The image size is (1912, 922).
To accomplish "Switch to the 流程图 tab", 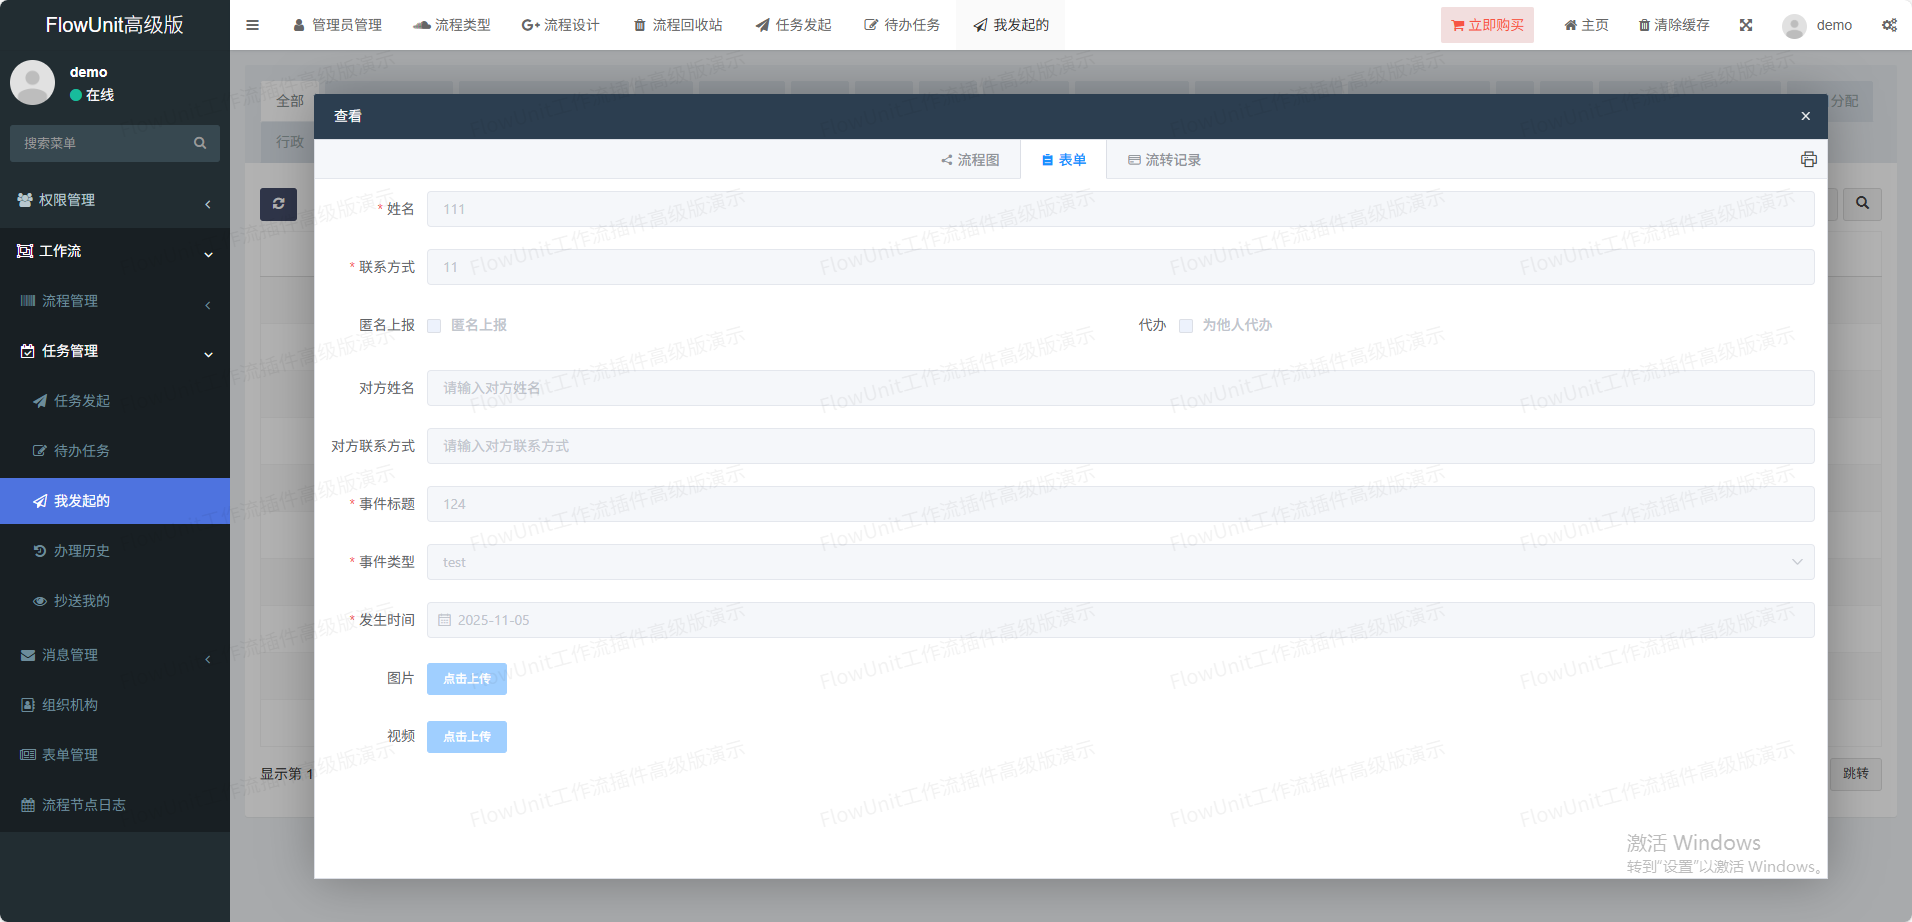I will (x=970, y=160).
